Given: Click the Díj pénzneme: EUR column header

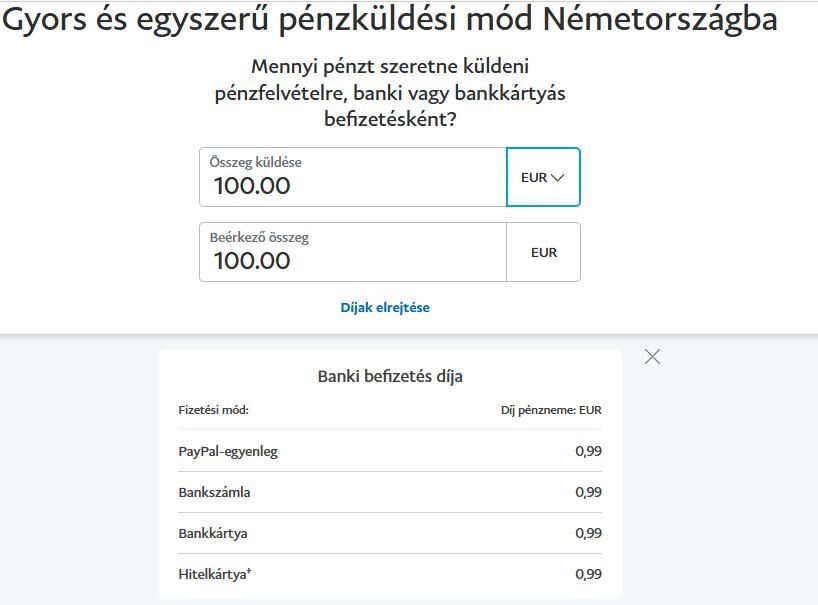Looking at the screenshot, I should (551, 410).
